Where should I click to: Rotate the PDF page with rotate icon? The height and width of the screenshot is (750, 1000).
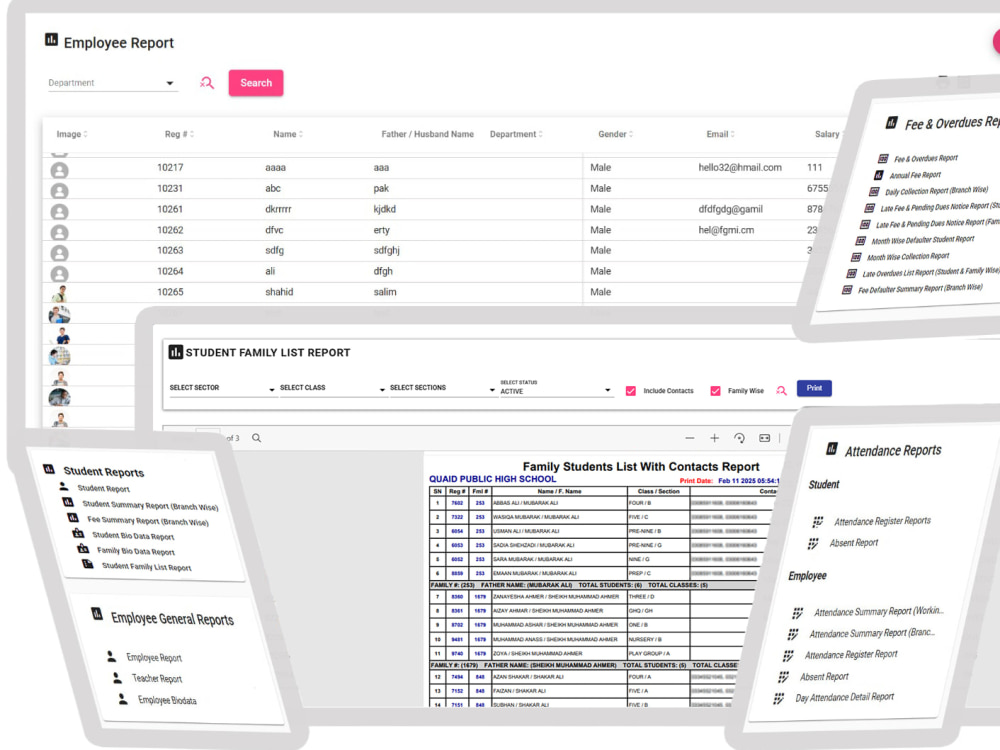click(x=739, y=438)
